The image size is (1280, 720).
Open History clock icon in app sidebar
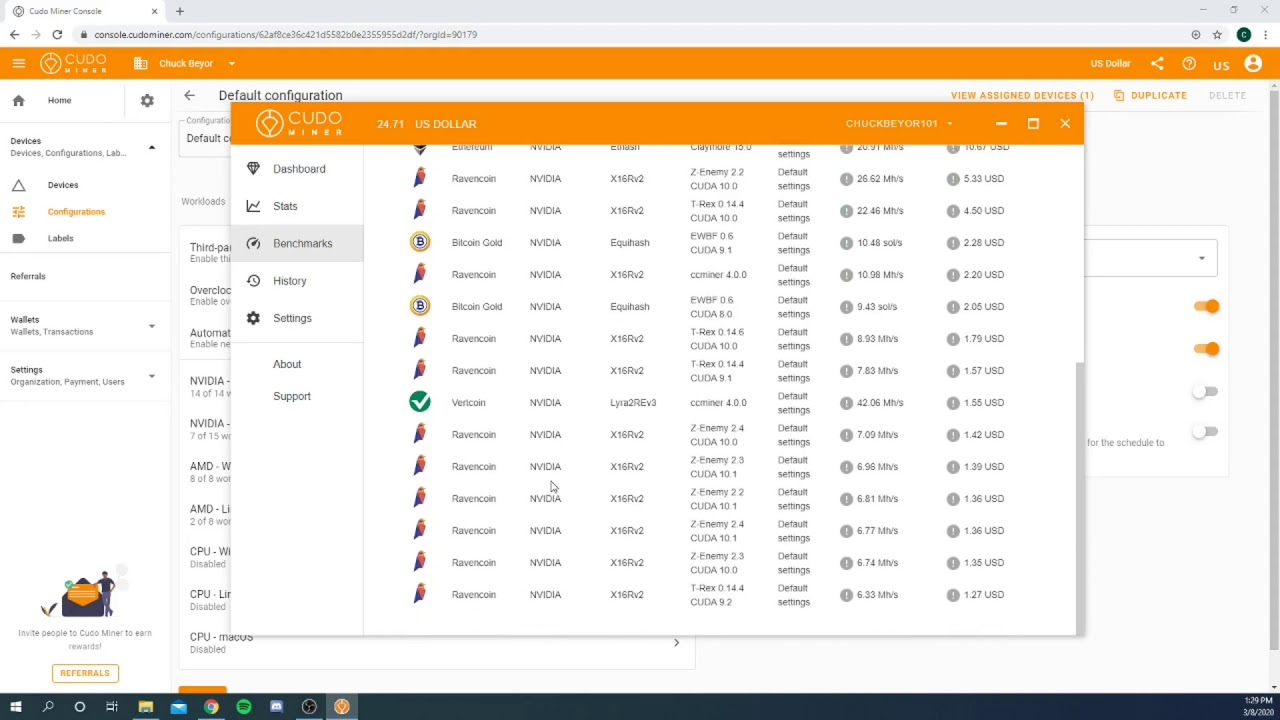tap(253, 281)
